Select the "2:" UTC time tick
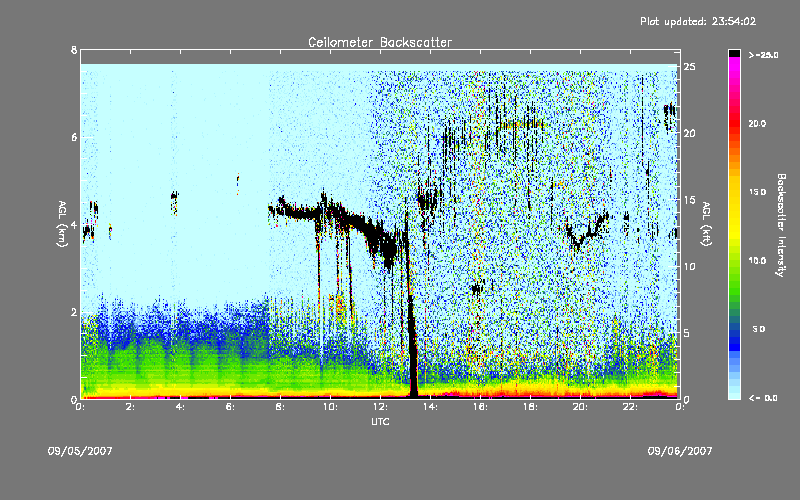The width and height of the screenshot is (800, 500). click(130, 407)
